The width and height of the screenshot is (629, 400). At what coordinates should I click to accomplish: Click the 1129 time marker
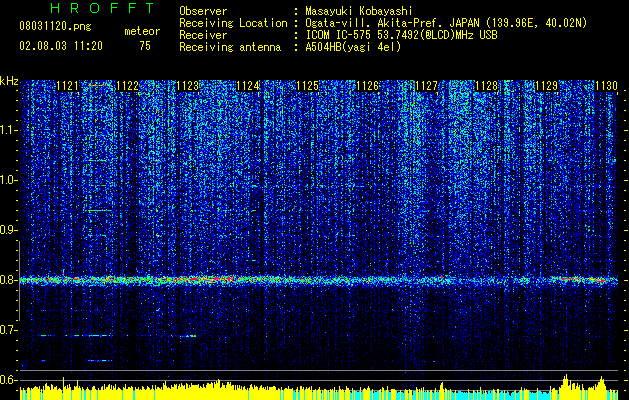tap(547, 85)
